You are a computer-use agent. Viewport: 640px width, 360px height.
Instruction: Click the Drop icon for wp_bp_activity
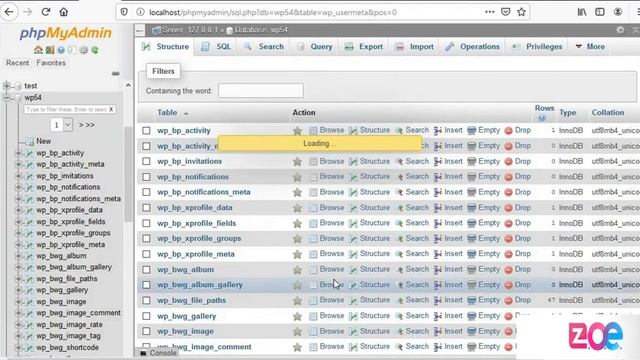point(509,131)
